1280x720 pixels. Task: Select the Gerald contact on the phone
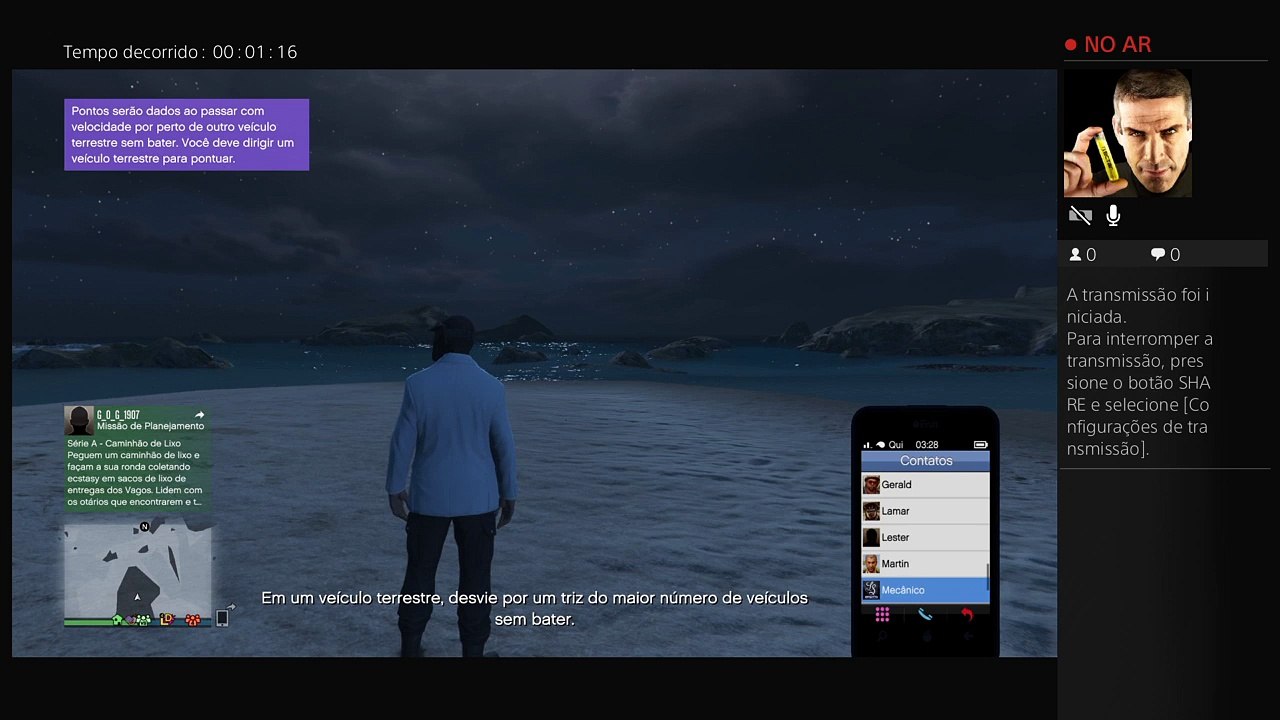click(x=924, y=484)
